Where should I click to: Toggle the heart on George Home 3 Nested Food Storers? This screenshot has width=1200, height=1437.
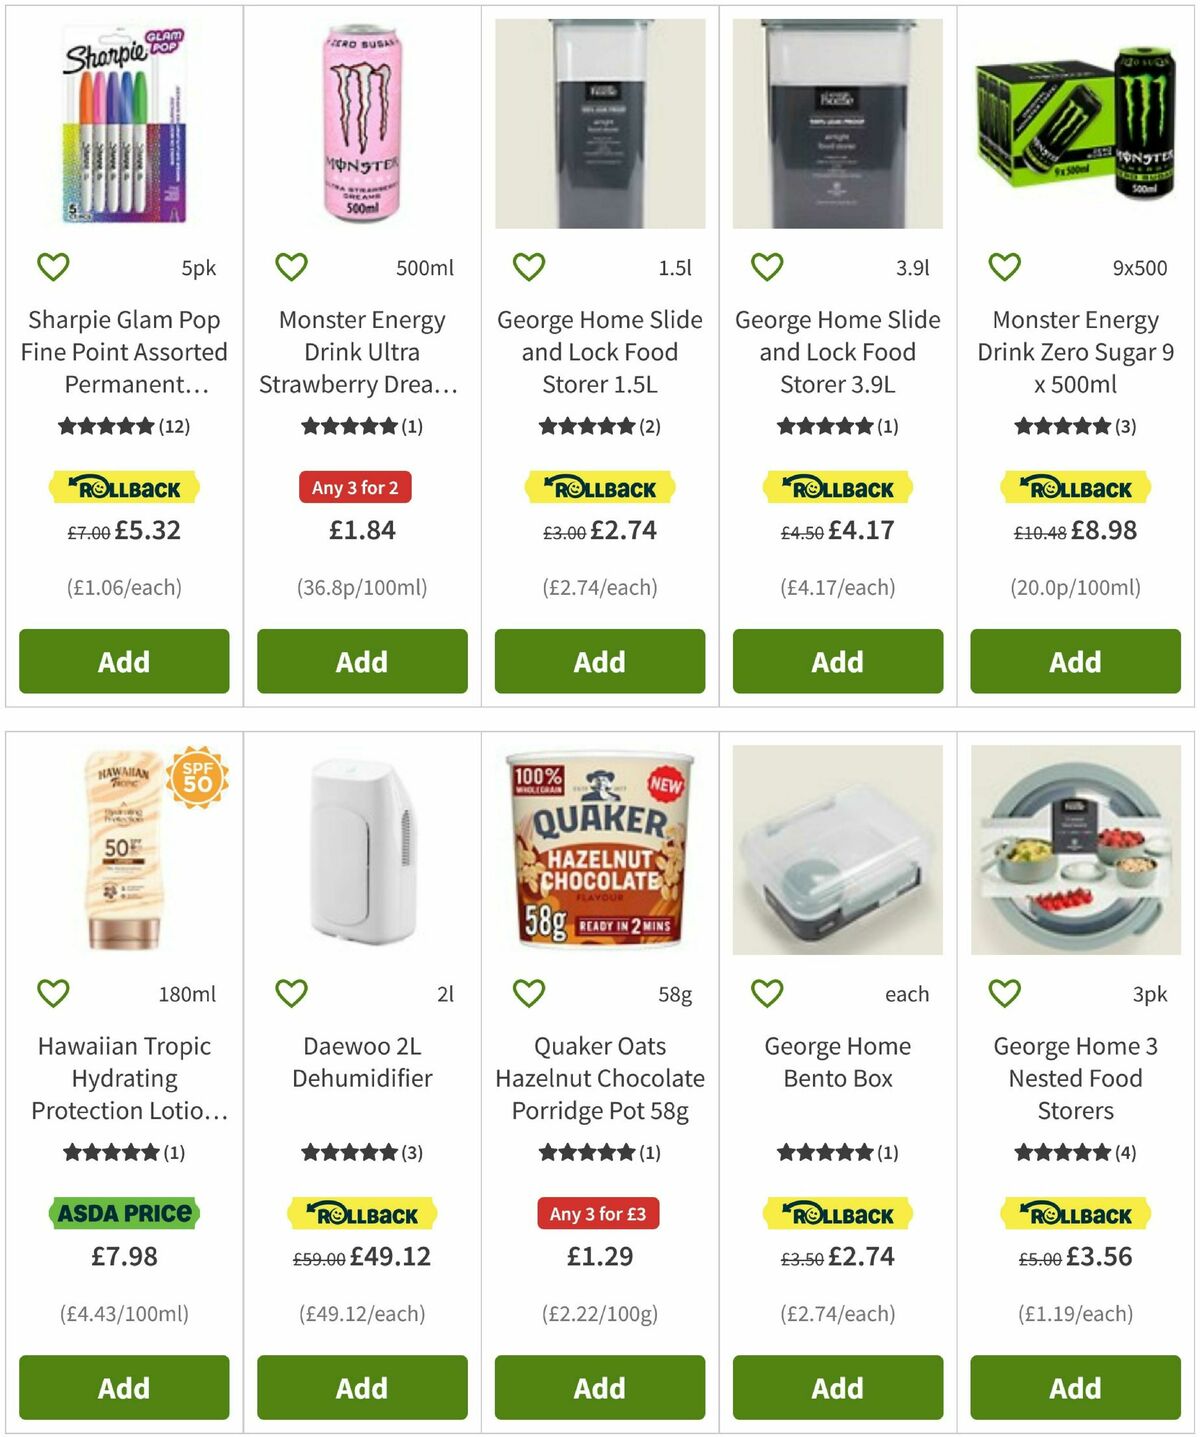(1003, 993)
